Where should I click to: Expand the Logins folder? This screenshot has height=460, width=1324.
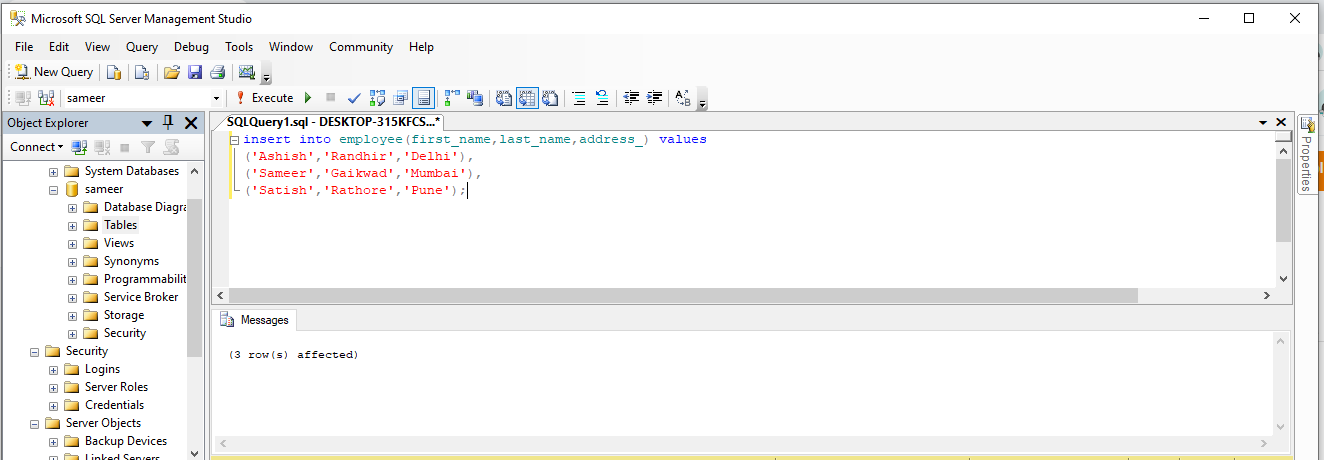click(x=53, y=369)
